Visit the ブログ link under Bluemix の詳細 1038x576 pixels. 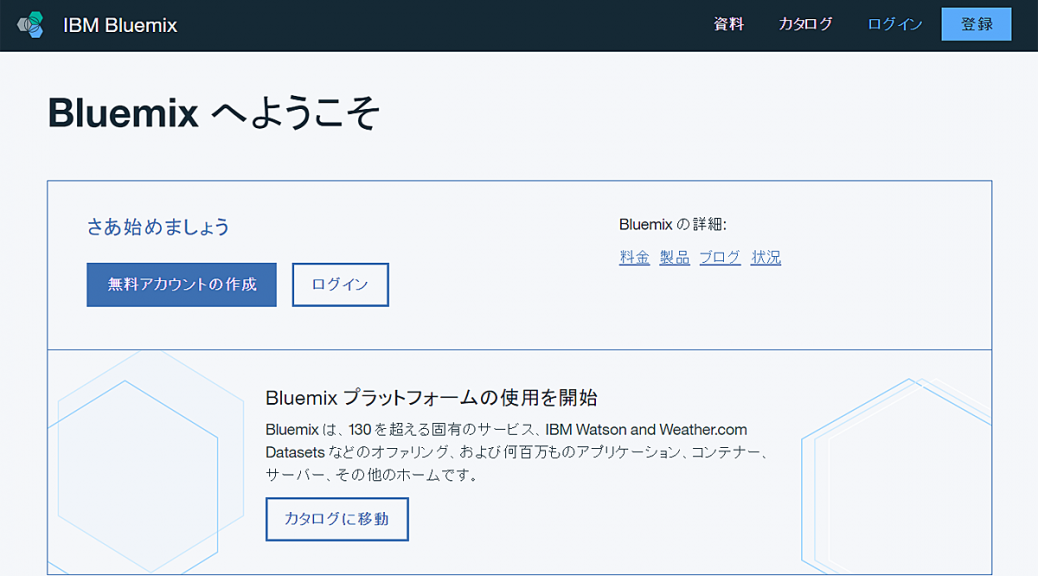[719, 257]
